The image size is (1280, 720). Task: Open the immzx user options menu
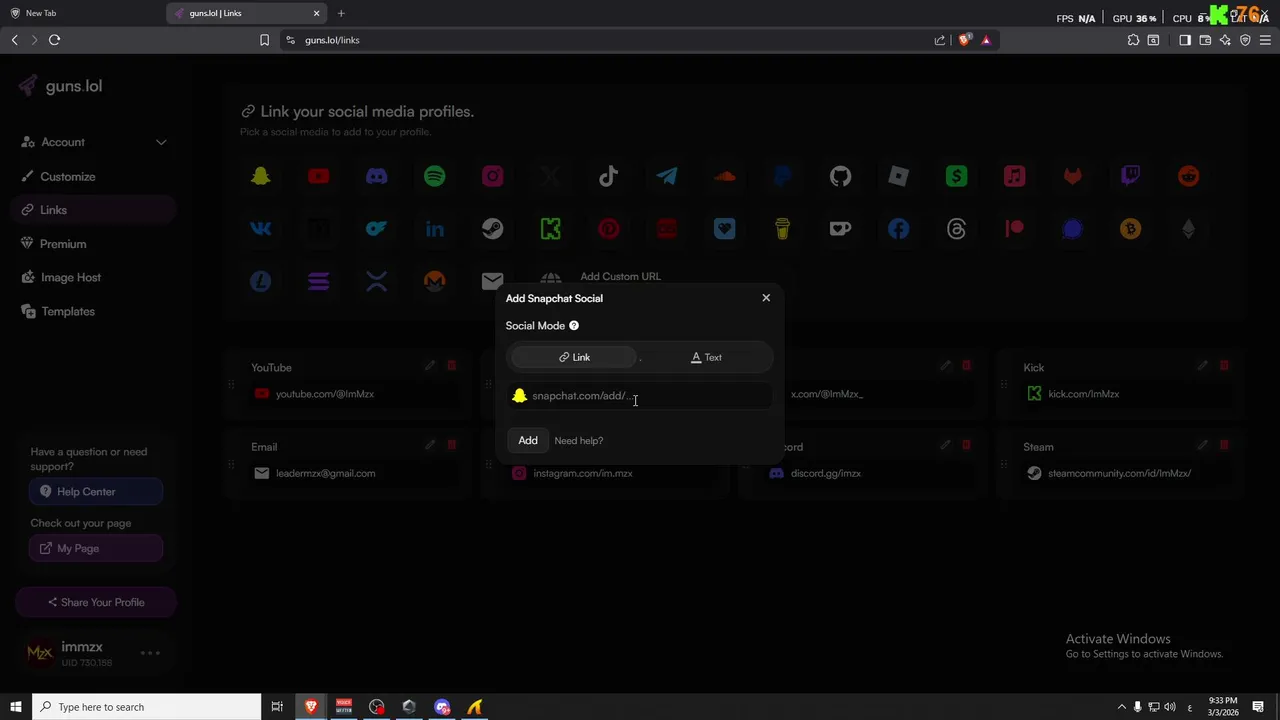(150, 653)
